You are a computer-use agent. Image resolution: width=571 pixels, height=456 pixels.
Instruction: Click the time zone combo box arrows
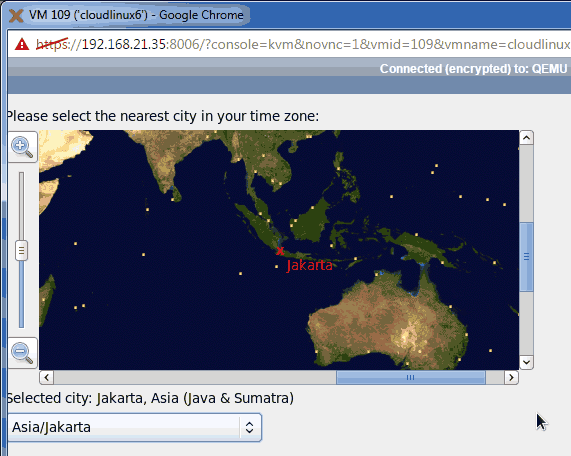coord(249,427)
